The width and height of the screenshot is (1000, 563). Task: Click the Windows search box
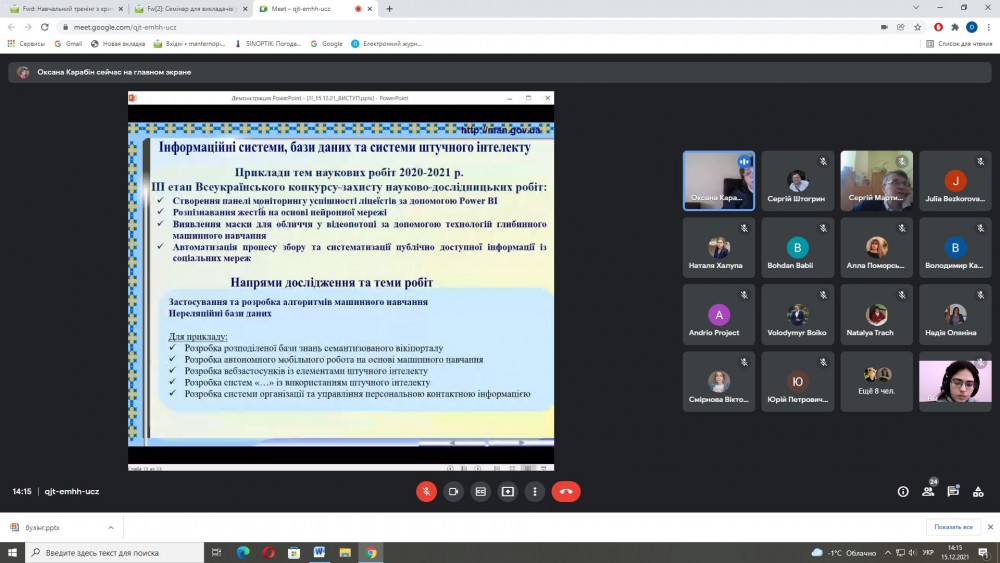coord(115,553)
